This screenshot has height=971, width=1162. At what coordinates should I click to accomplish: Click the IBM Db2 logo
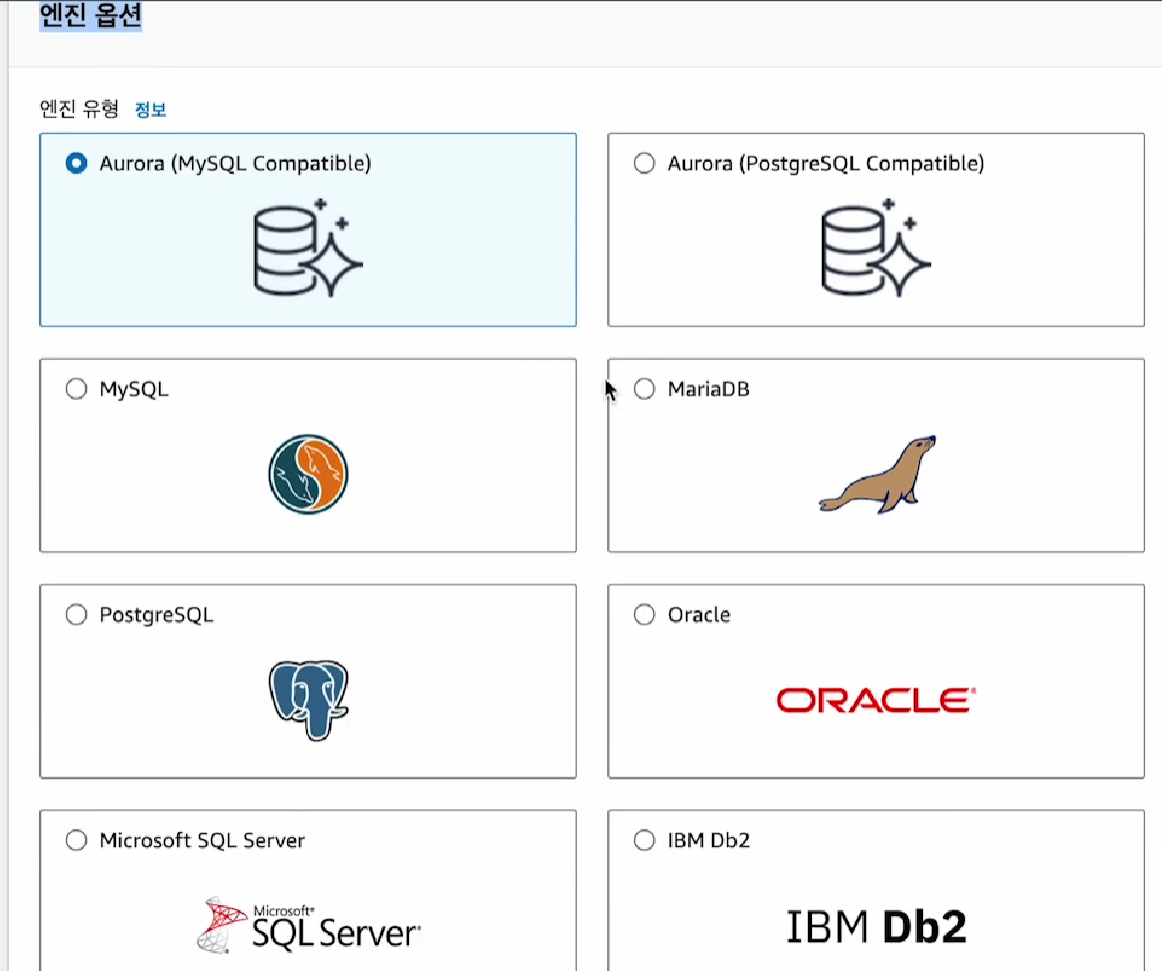[x=876, y=927]
